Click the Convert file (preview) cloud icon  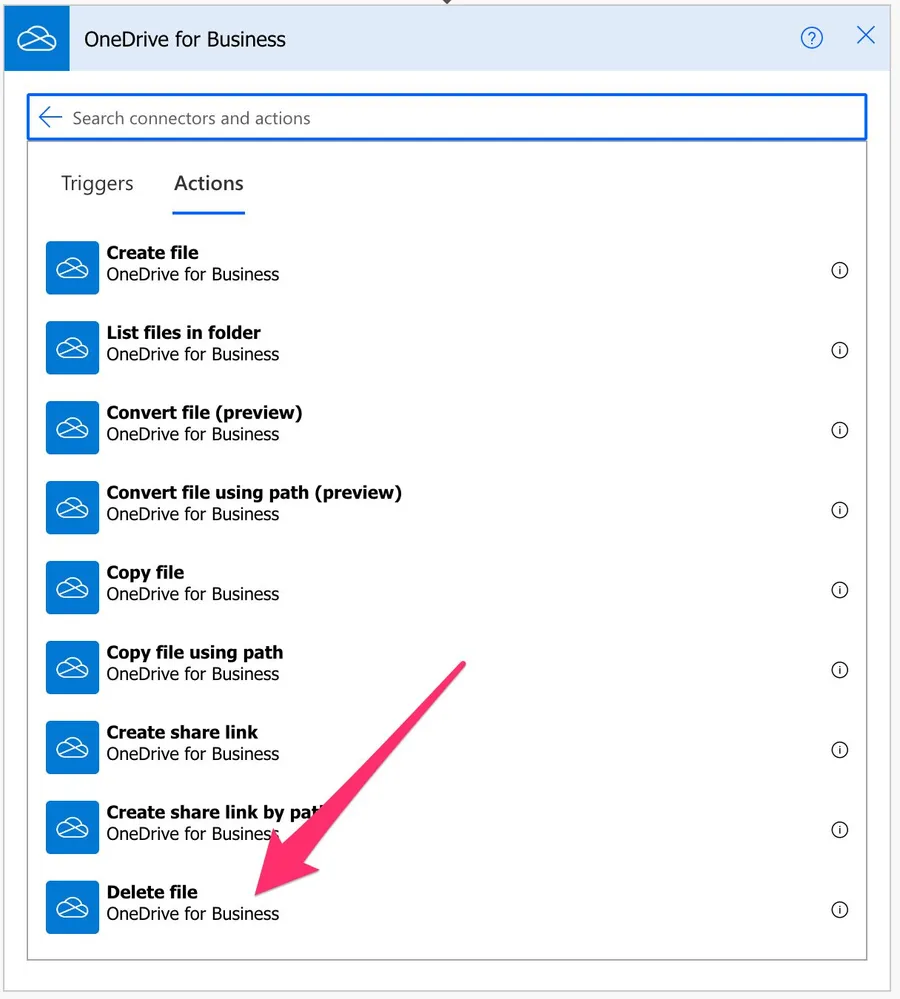tap(72, 428)
